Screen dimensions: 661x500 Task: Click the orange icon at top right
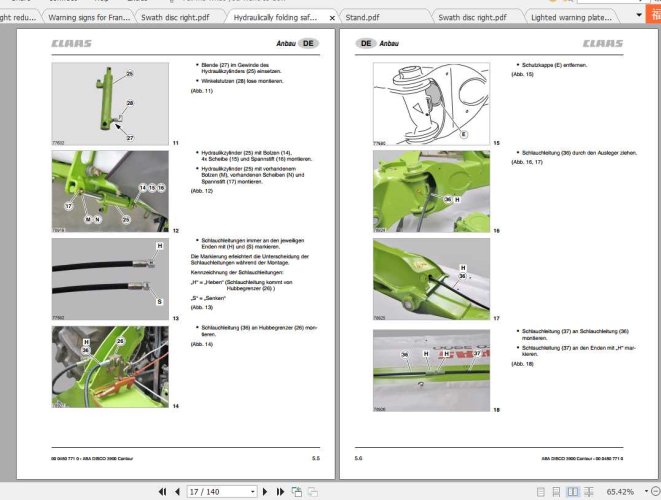(x=654, y=13)
